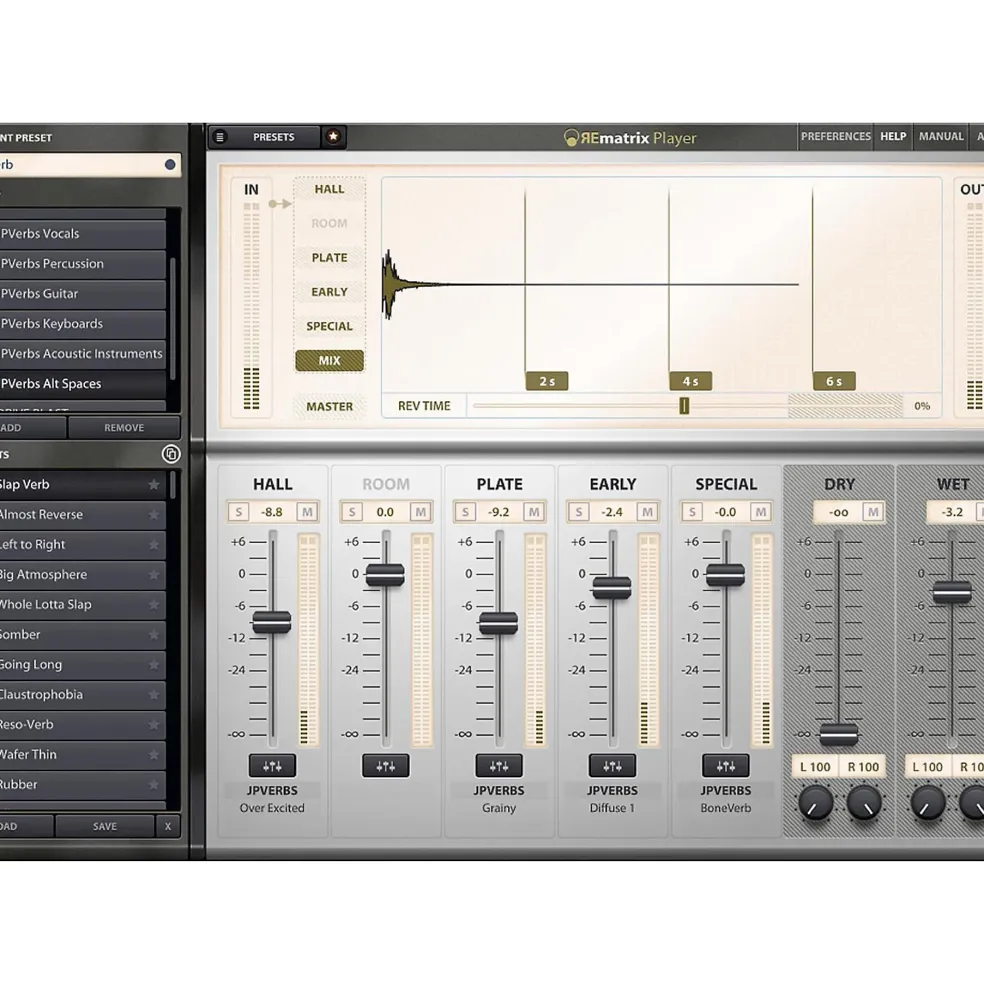Mute the HALL channel

tap(307, 512)
